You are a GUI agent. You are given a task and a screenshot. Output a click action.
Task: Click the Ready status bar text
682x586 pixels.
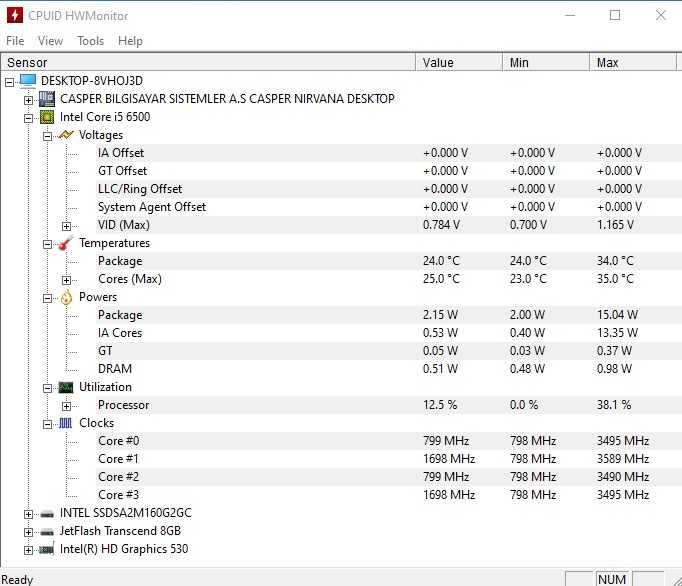[x=17, y=579]
